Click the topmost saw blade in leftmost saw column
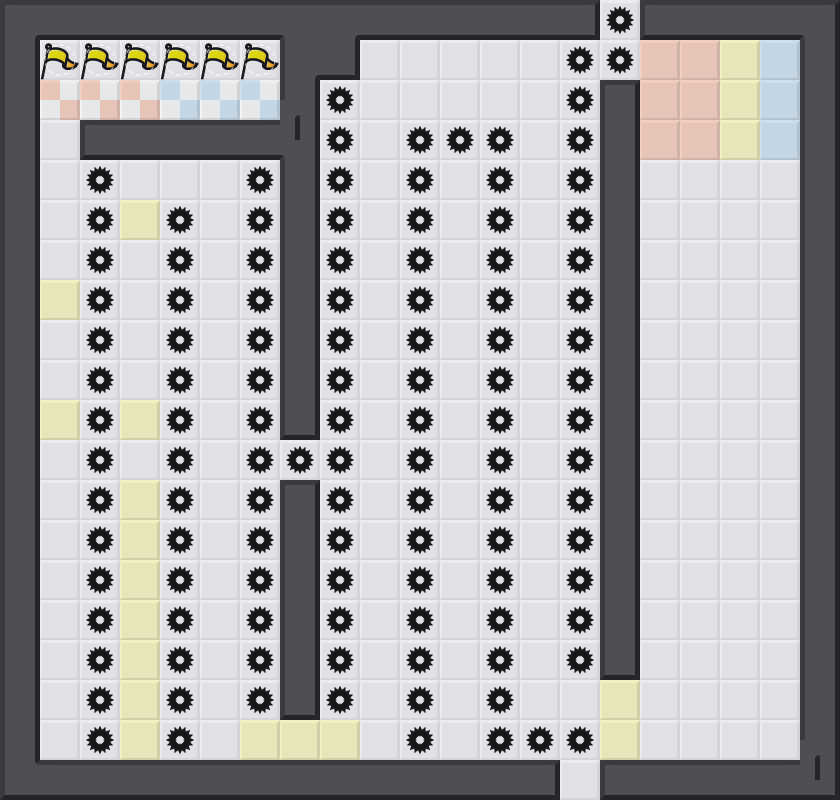840x800 pixels. pos(100,180)
